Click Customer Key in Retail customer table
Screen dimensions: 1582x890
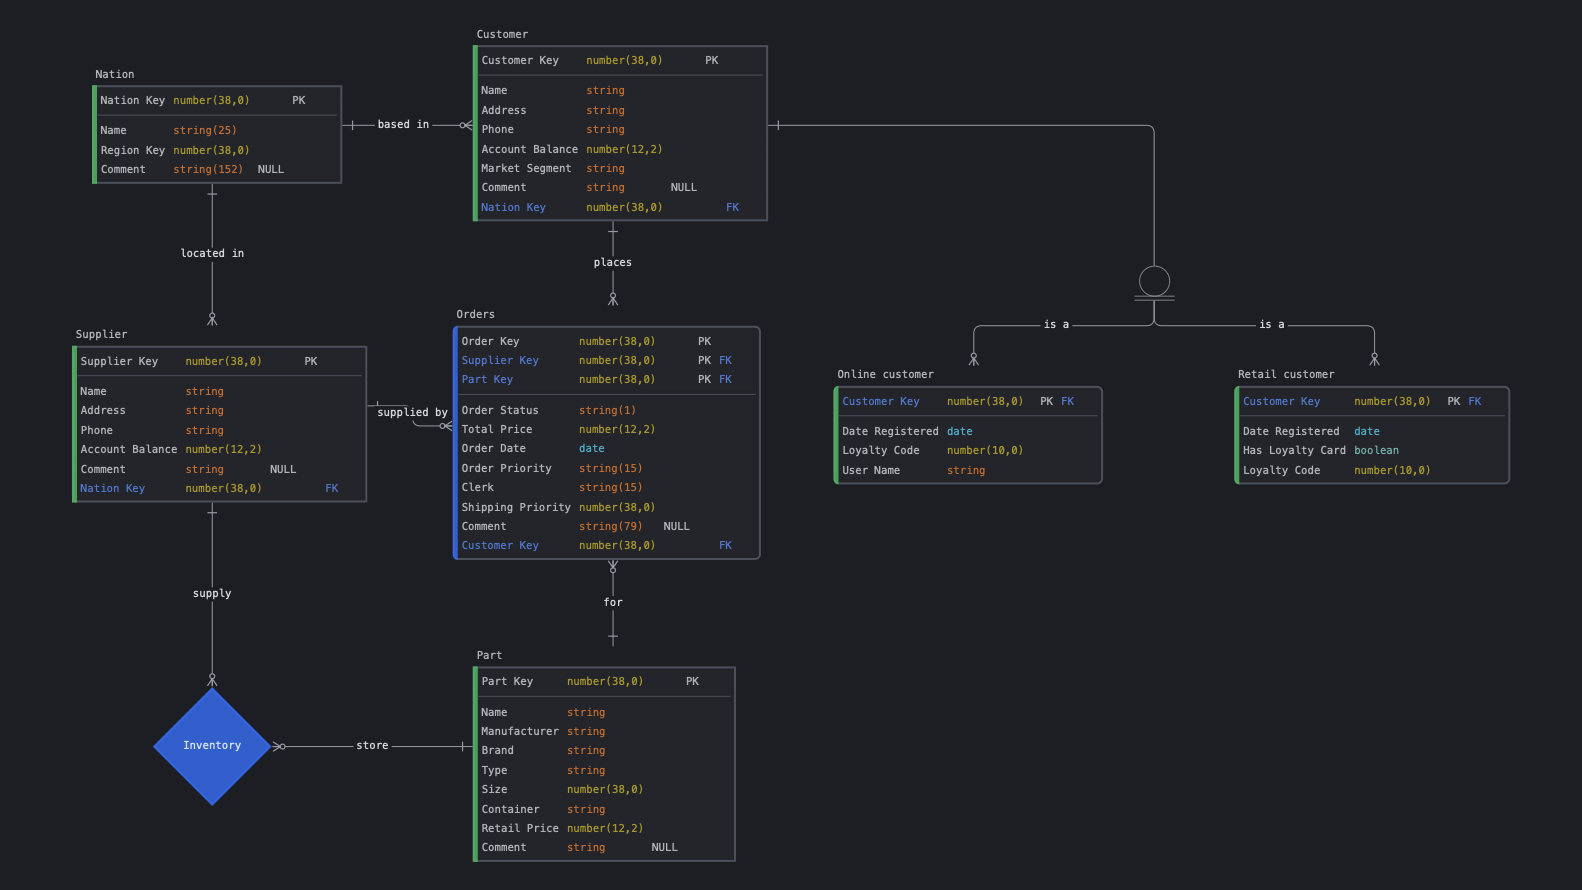(1373, 402)
